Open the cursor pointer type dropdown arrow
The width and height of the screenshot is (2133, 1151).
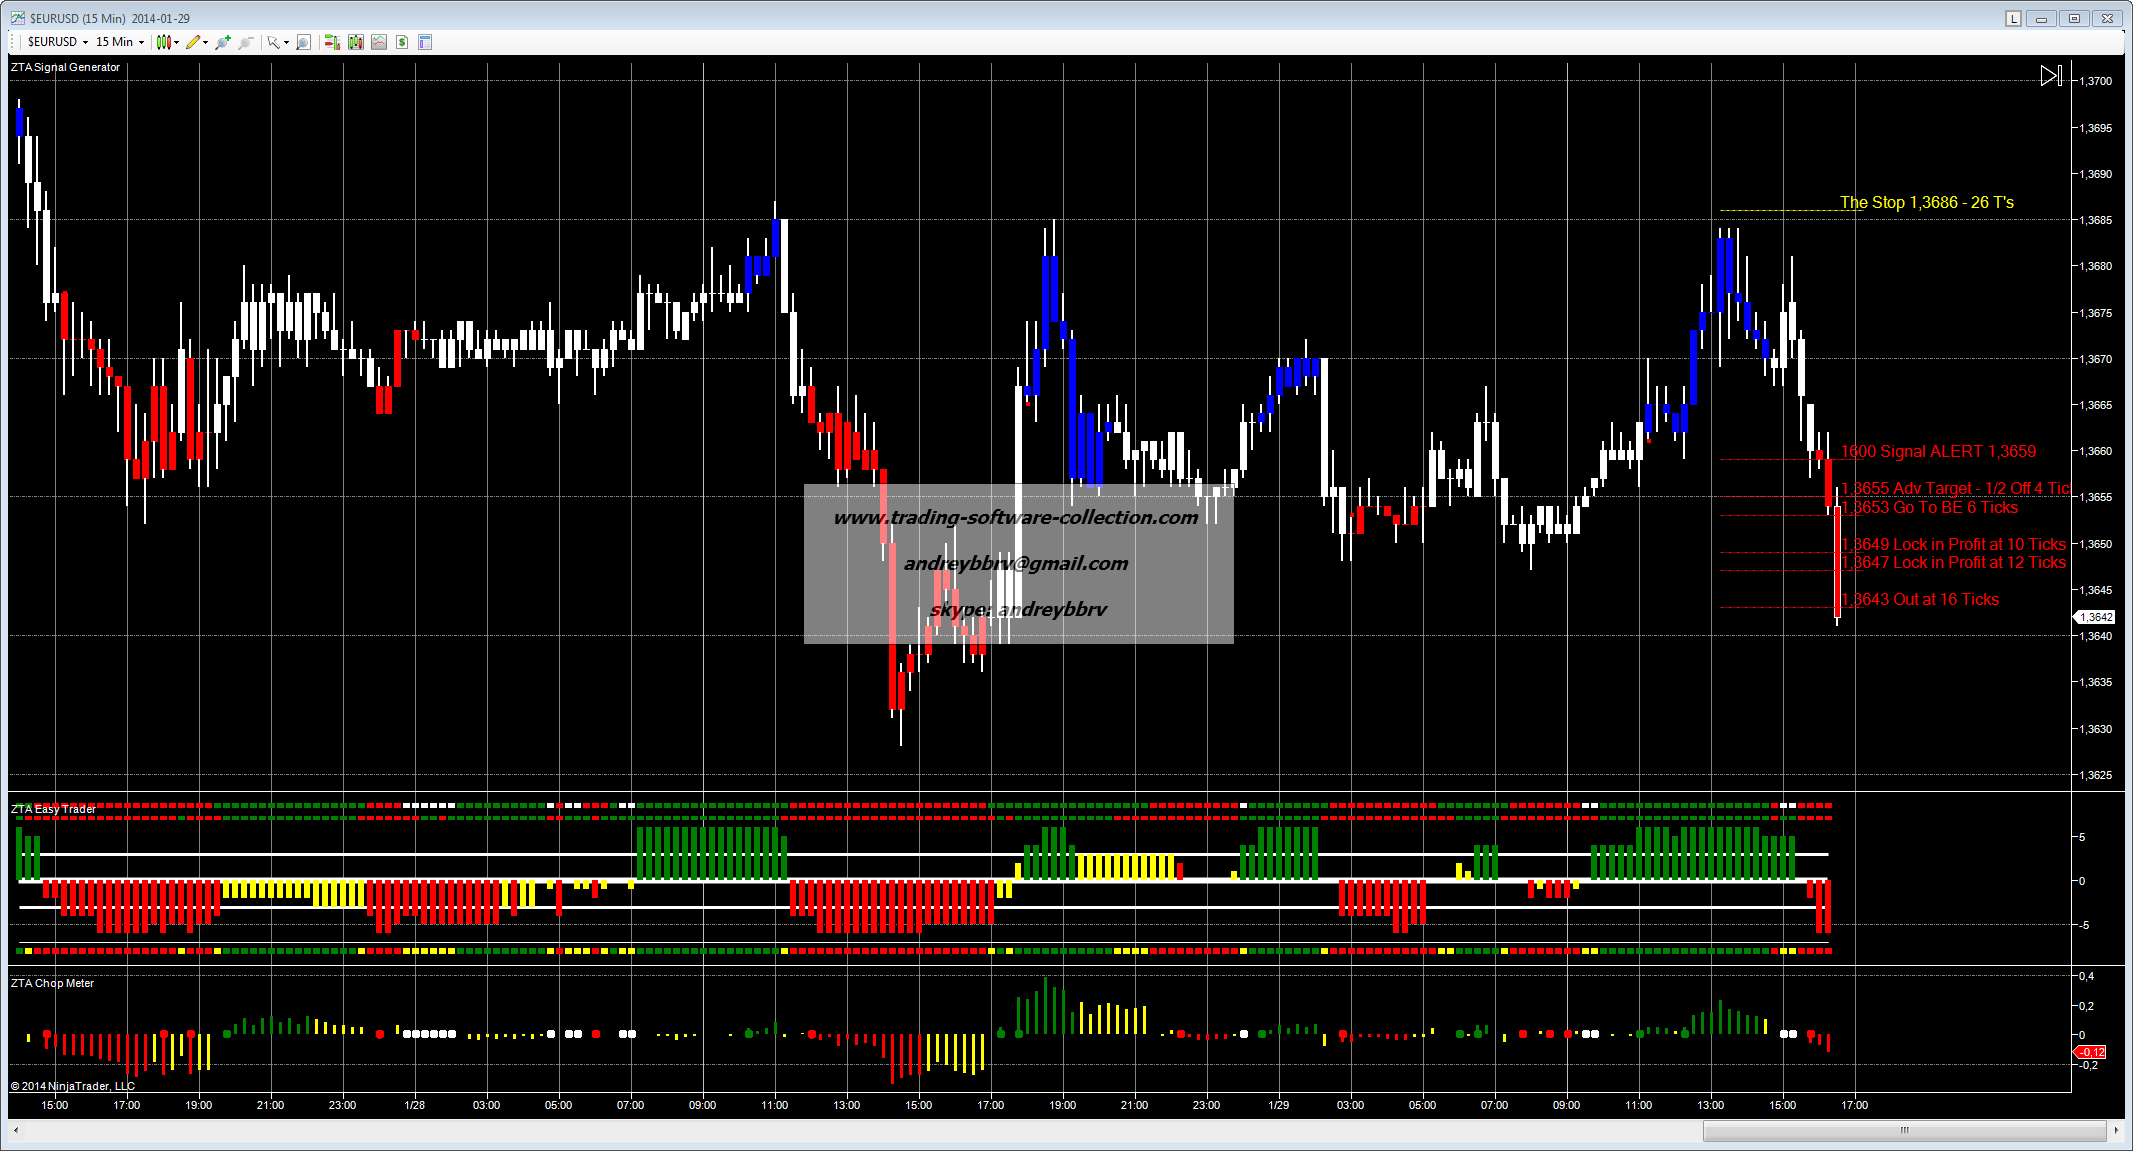[286, 42]
